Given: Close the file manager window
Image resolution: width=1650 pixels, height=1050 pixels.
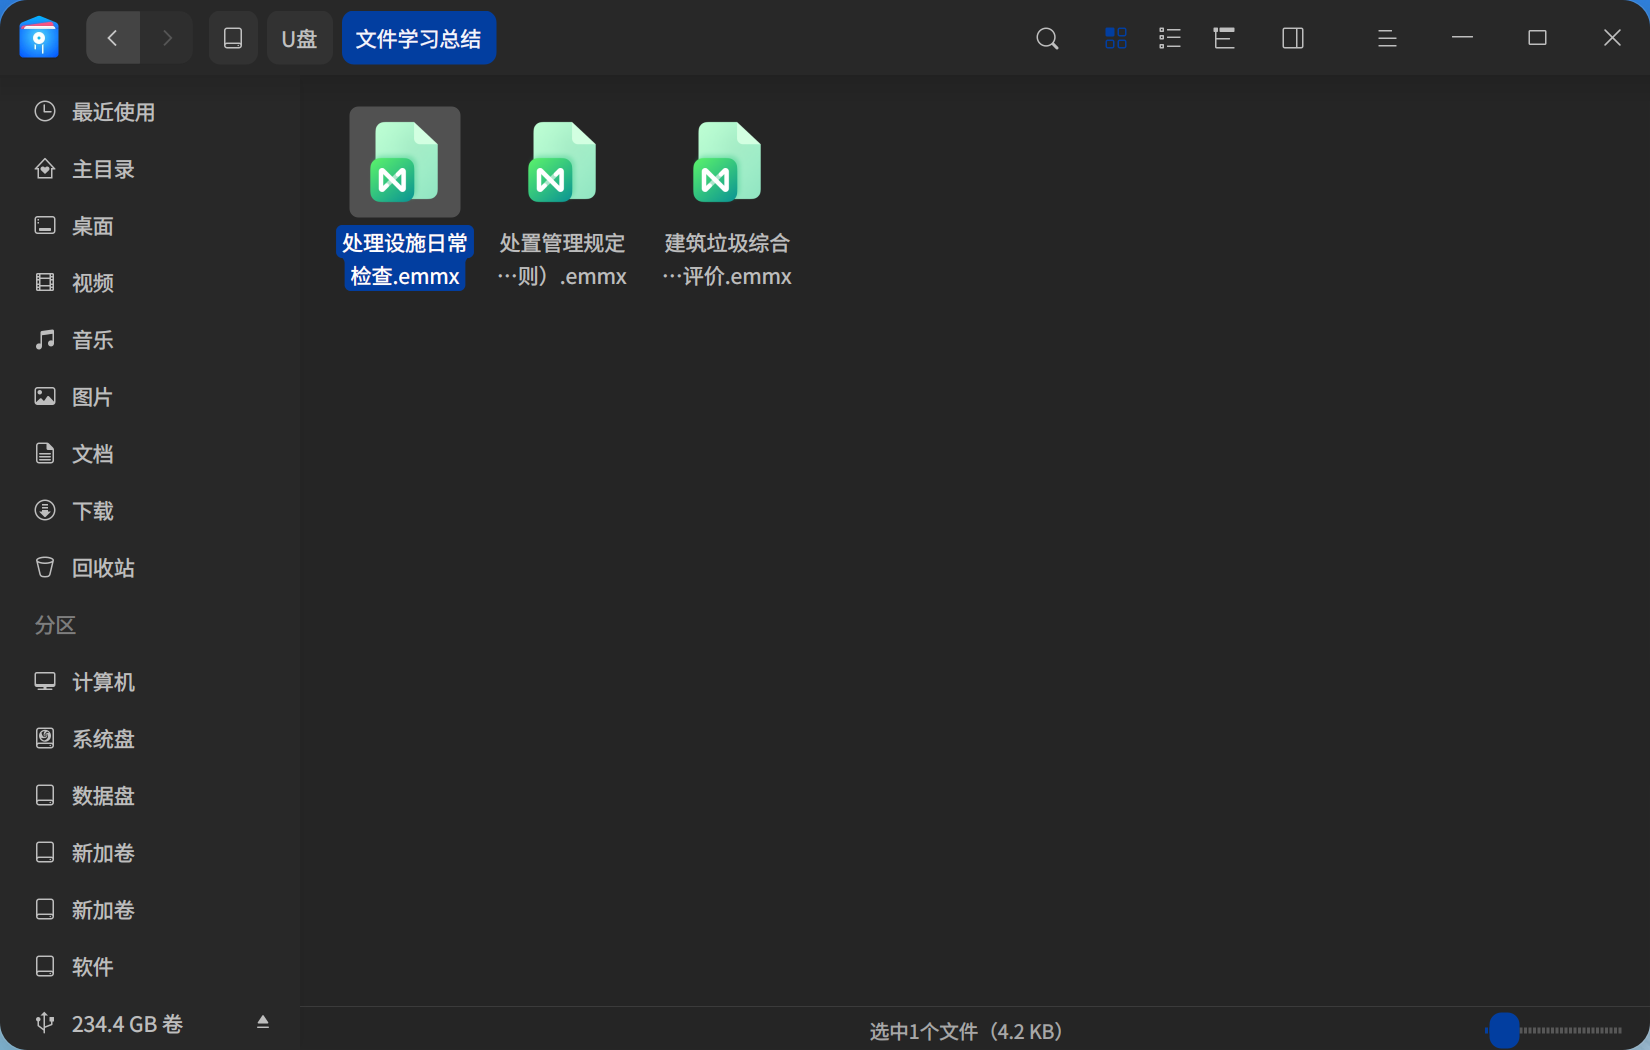Looking at the screenshot, I should point(1612,38).
